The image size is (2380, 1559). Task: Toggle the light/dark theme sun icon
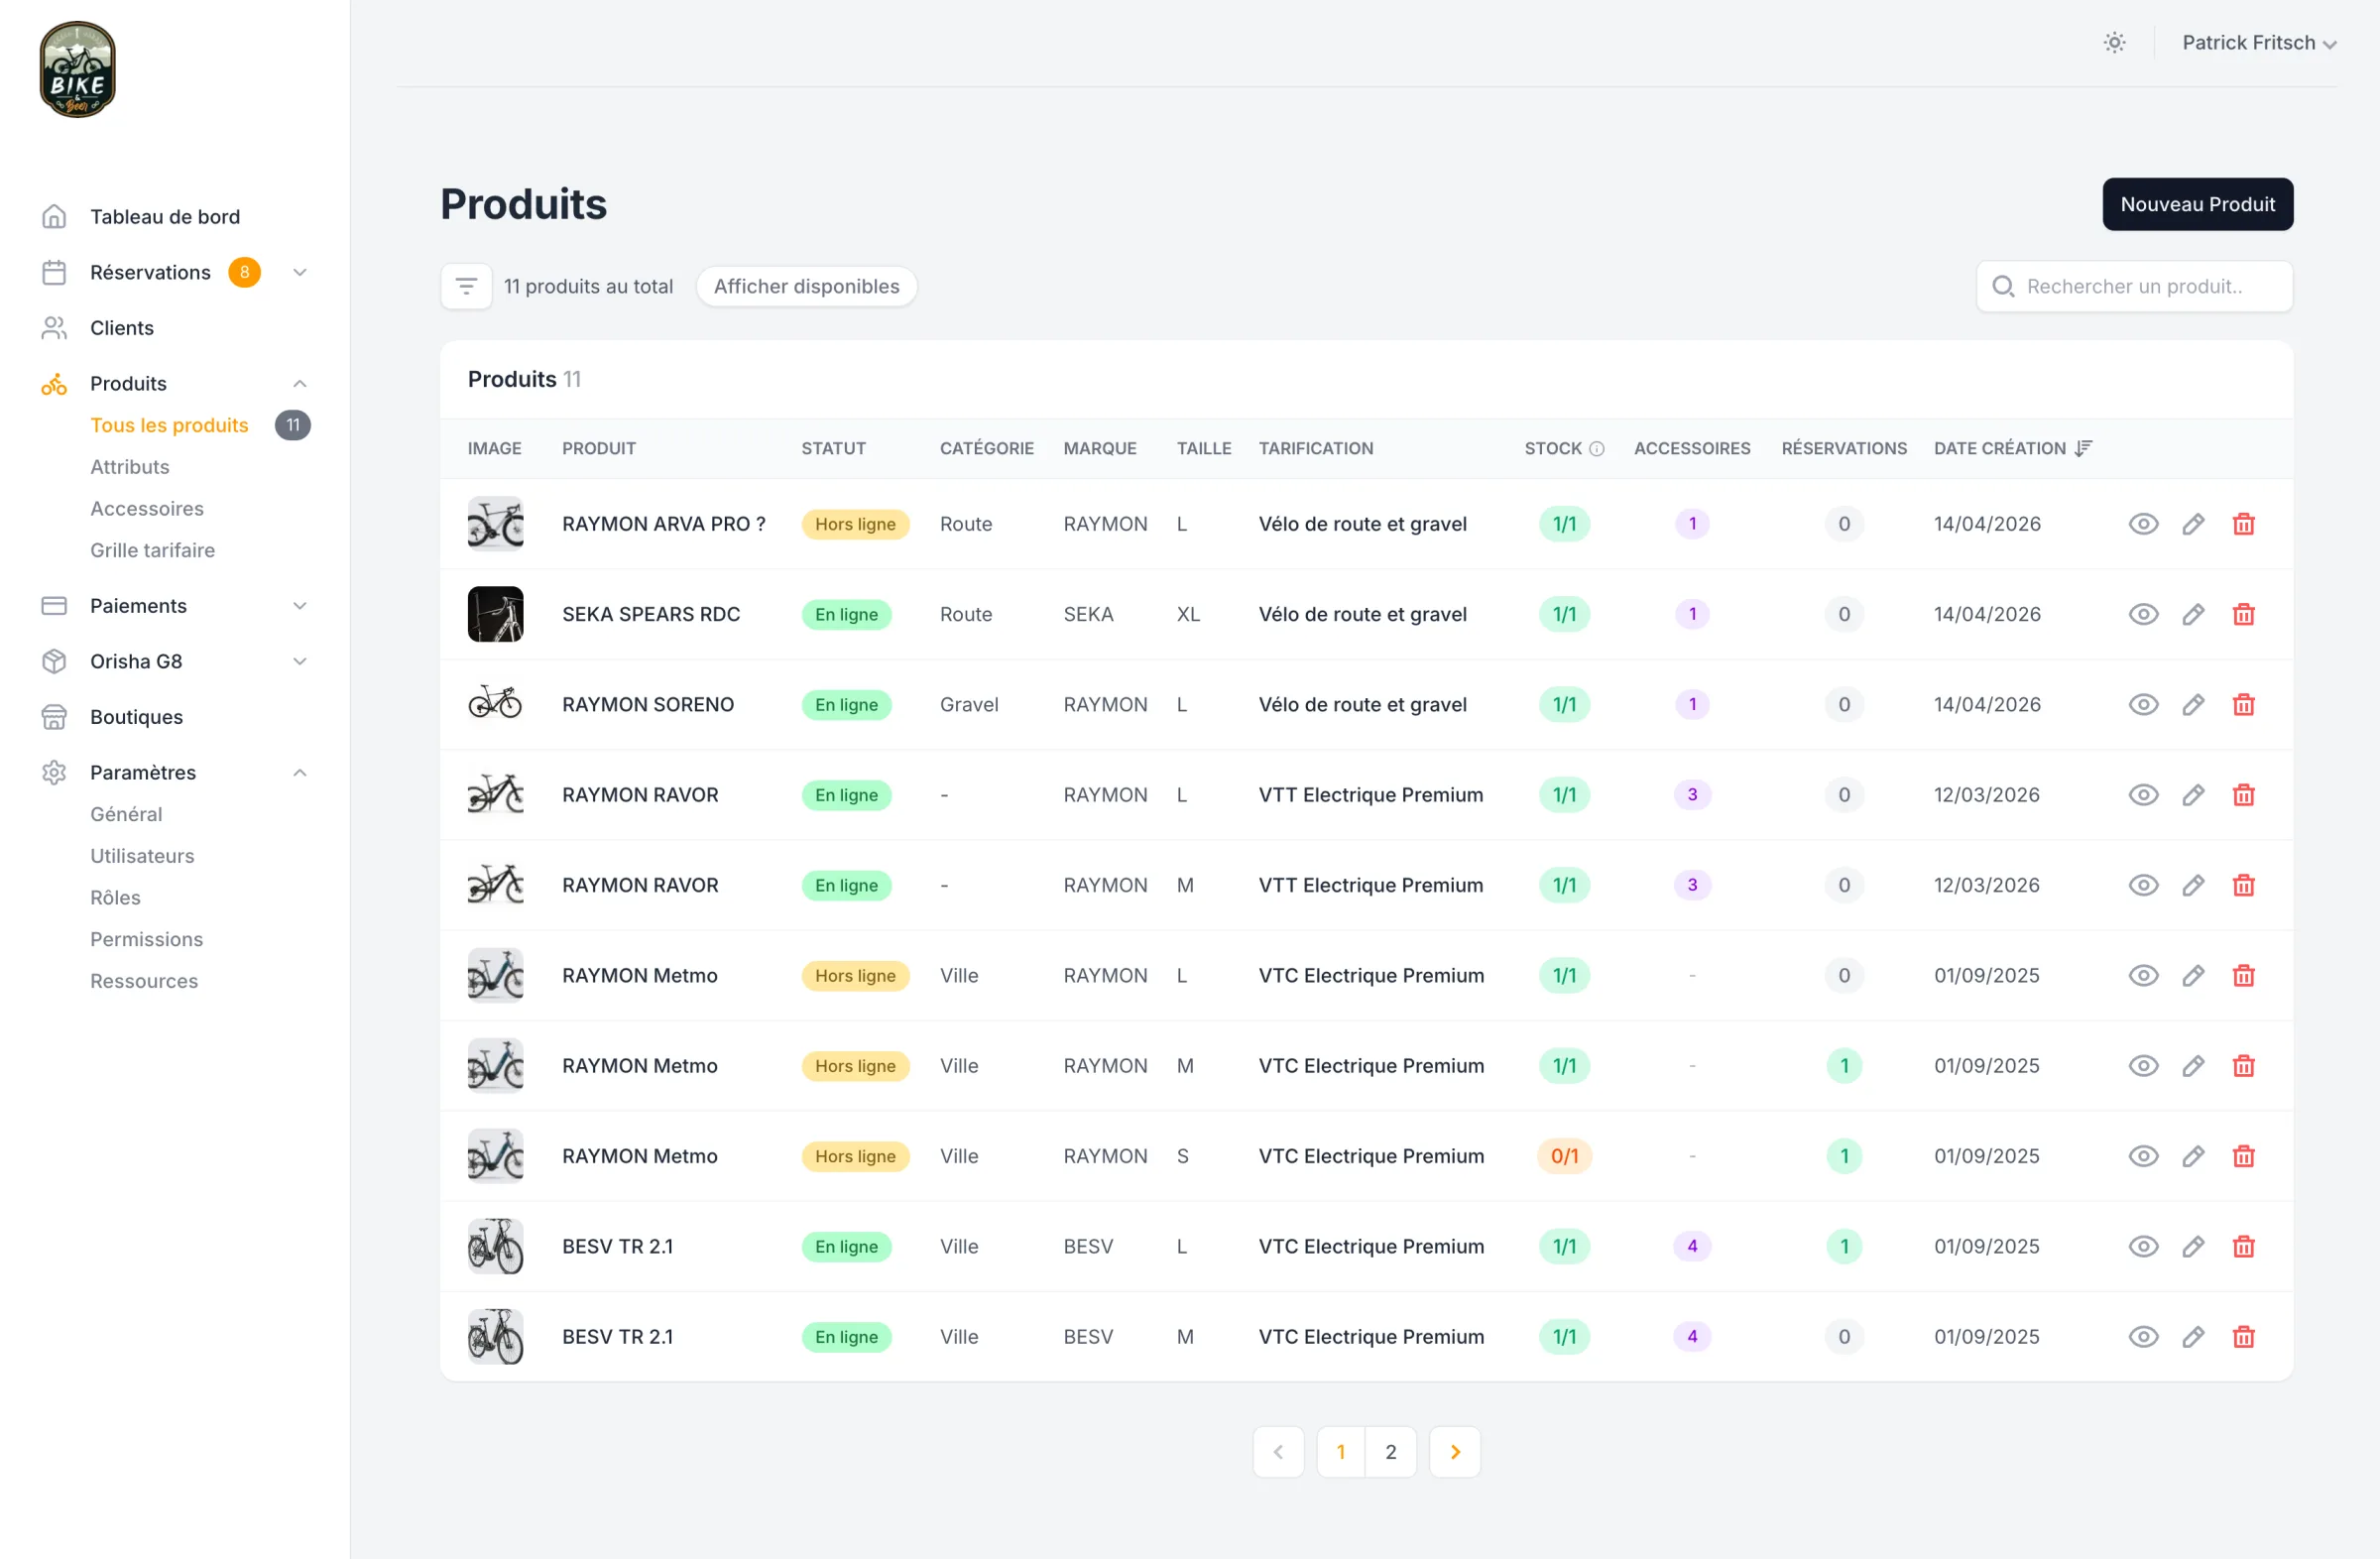[x=2114, y=42]
